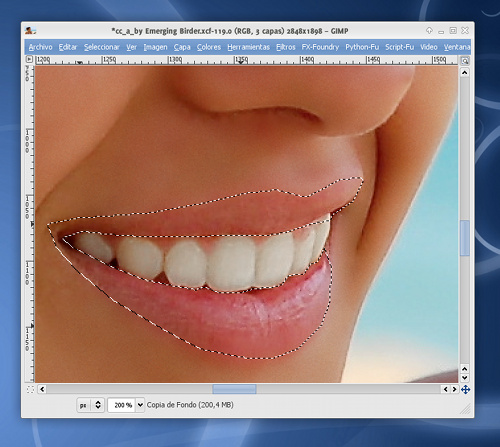
Task: Click the GIMP window icon in title bar
Action: point(30,31)
